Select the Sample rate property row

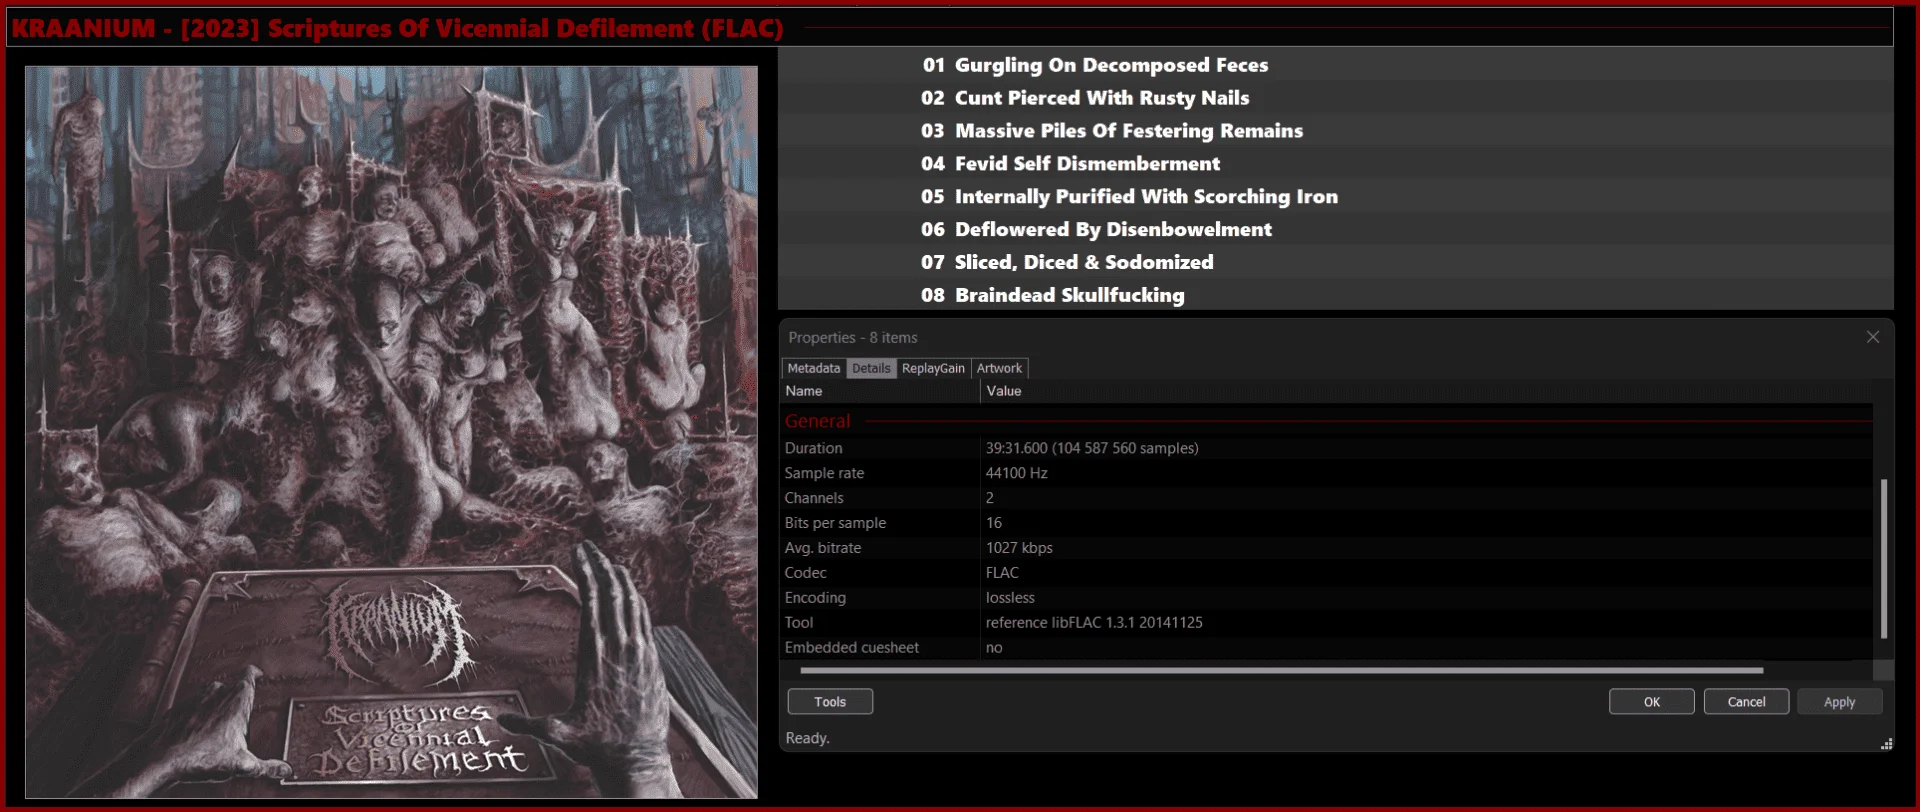(1327, 473)
